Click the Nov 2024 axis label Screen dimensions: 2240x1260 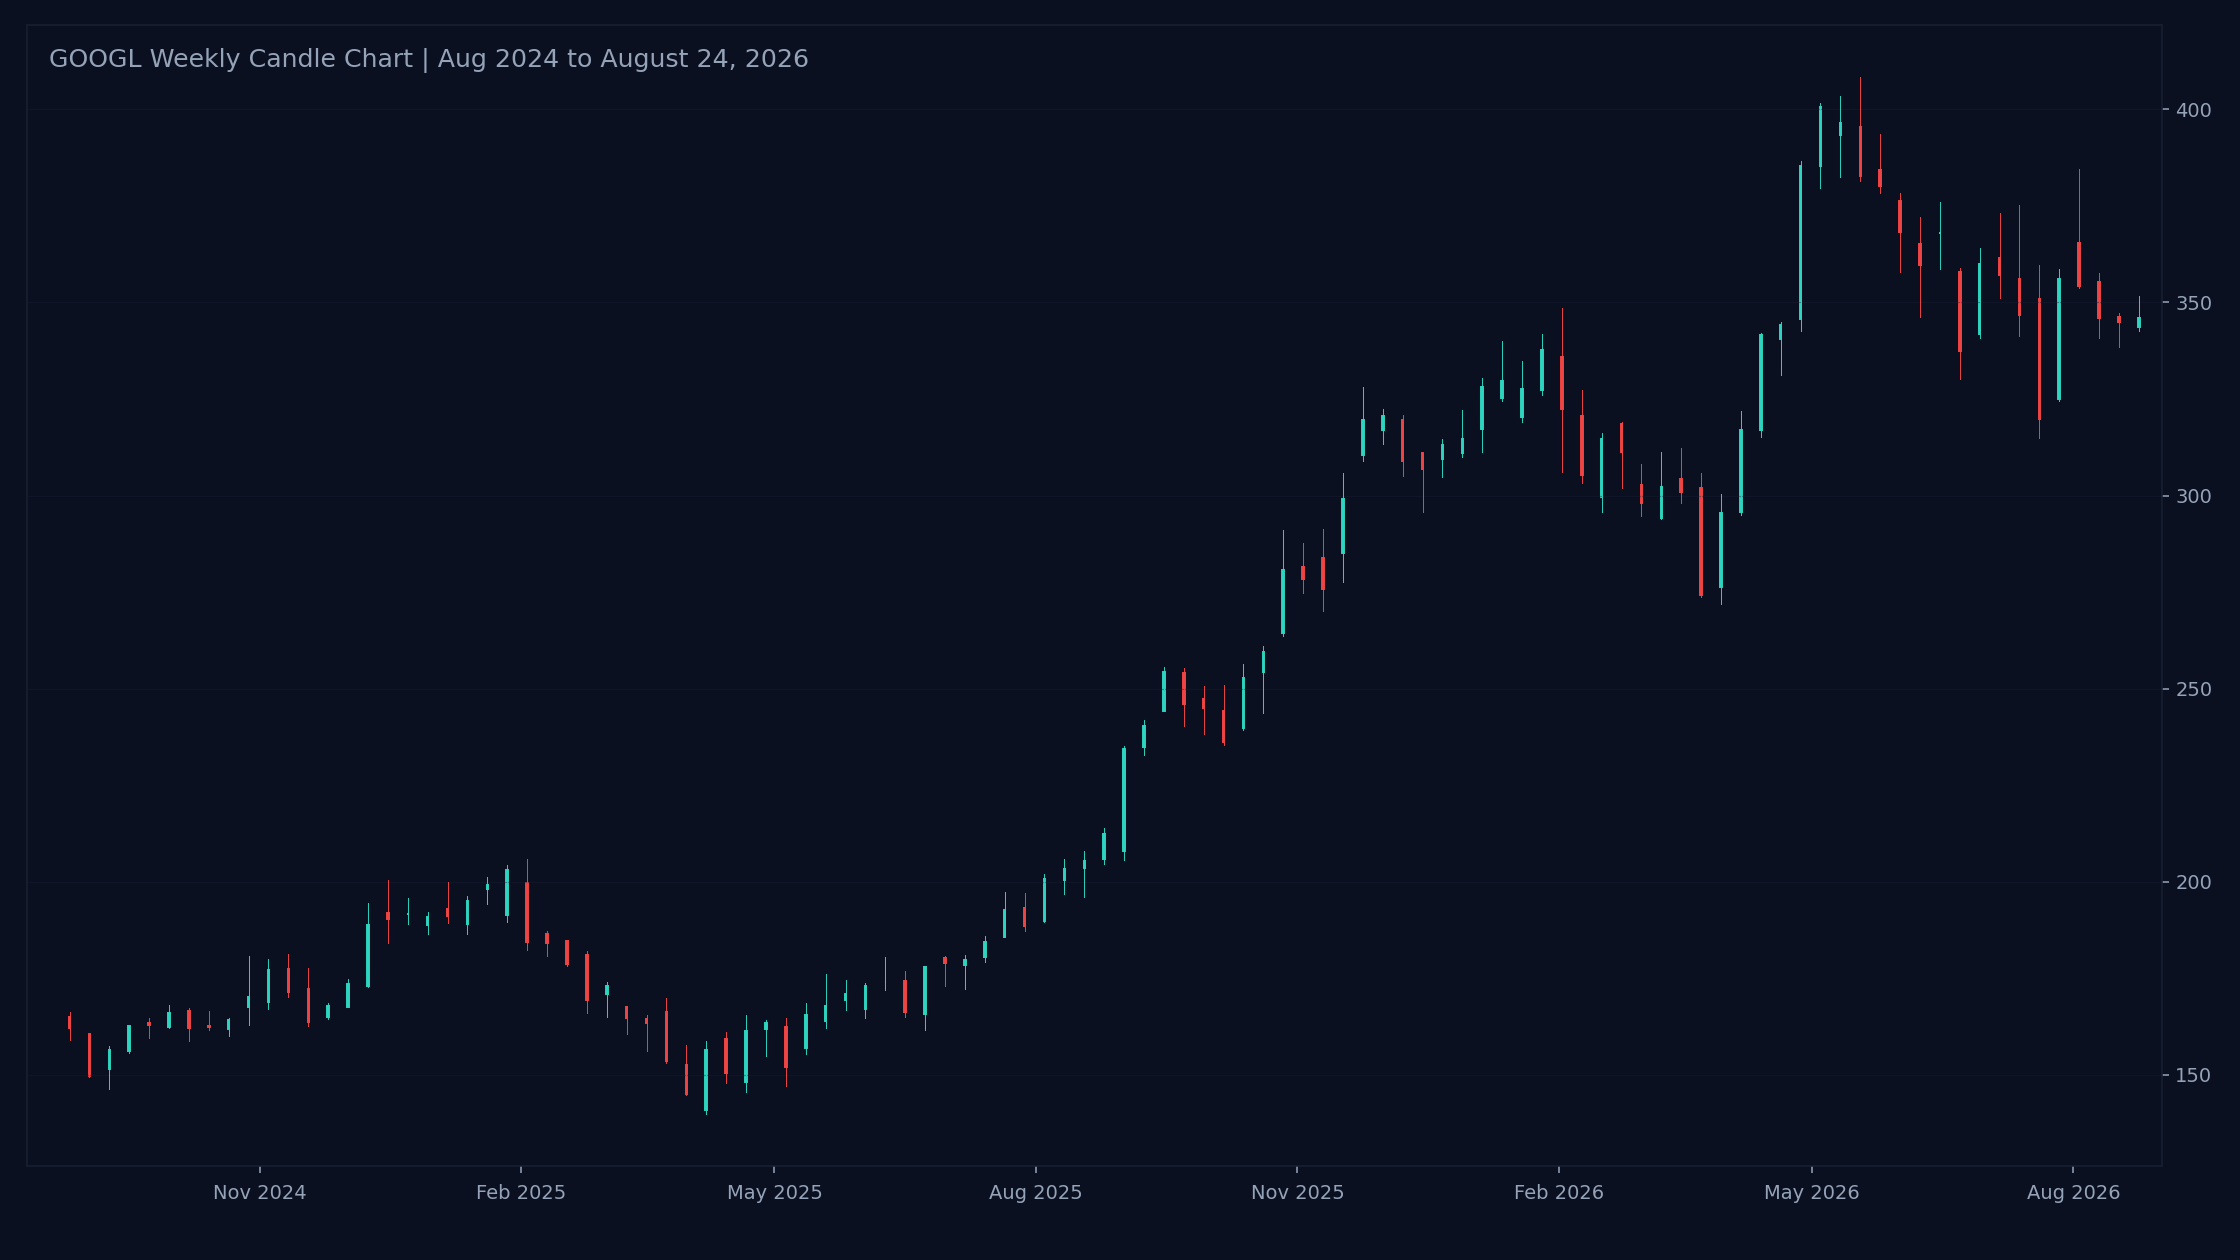click(x=260, y=1193)
